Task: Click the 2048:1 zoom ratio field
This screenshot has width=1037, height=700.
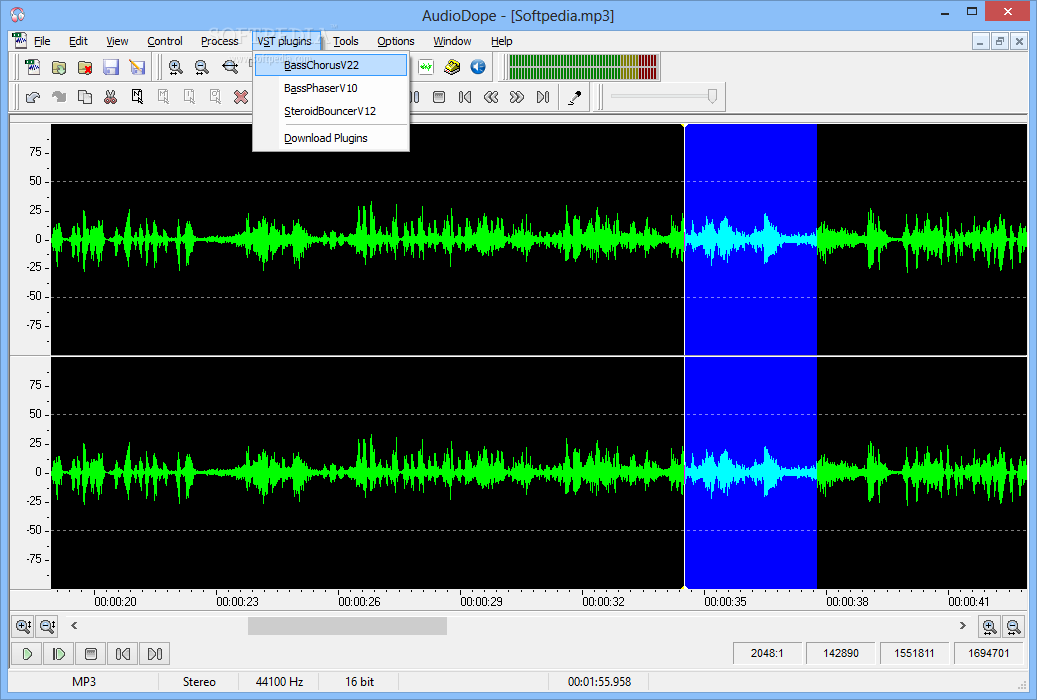Action: pyautogui.click(x=767, y=653)
